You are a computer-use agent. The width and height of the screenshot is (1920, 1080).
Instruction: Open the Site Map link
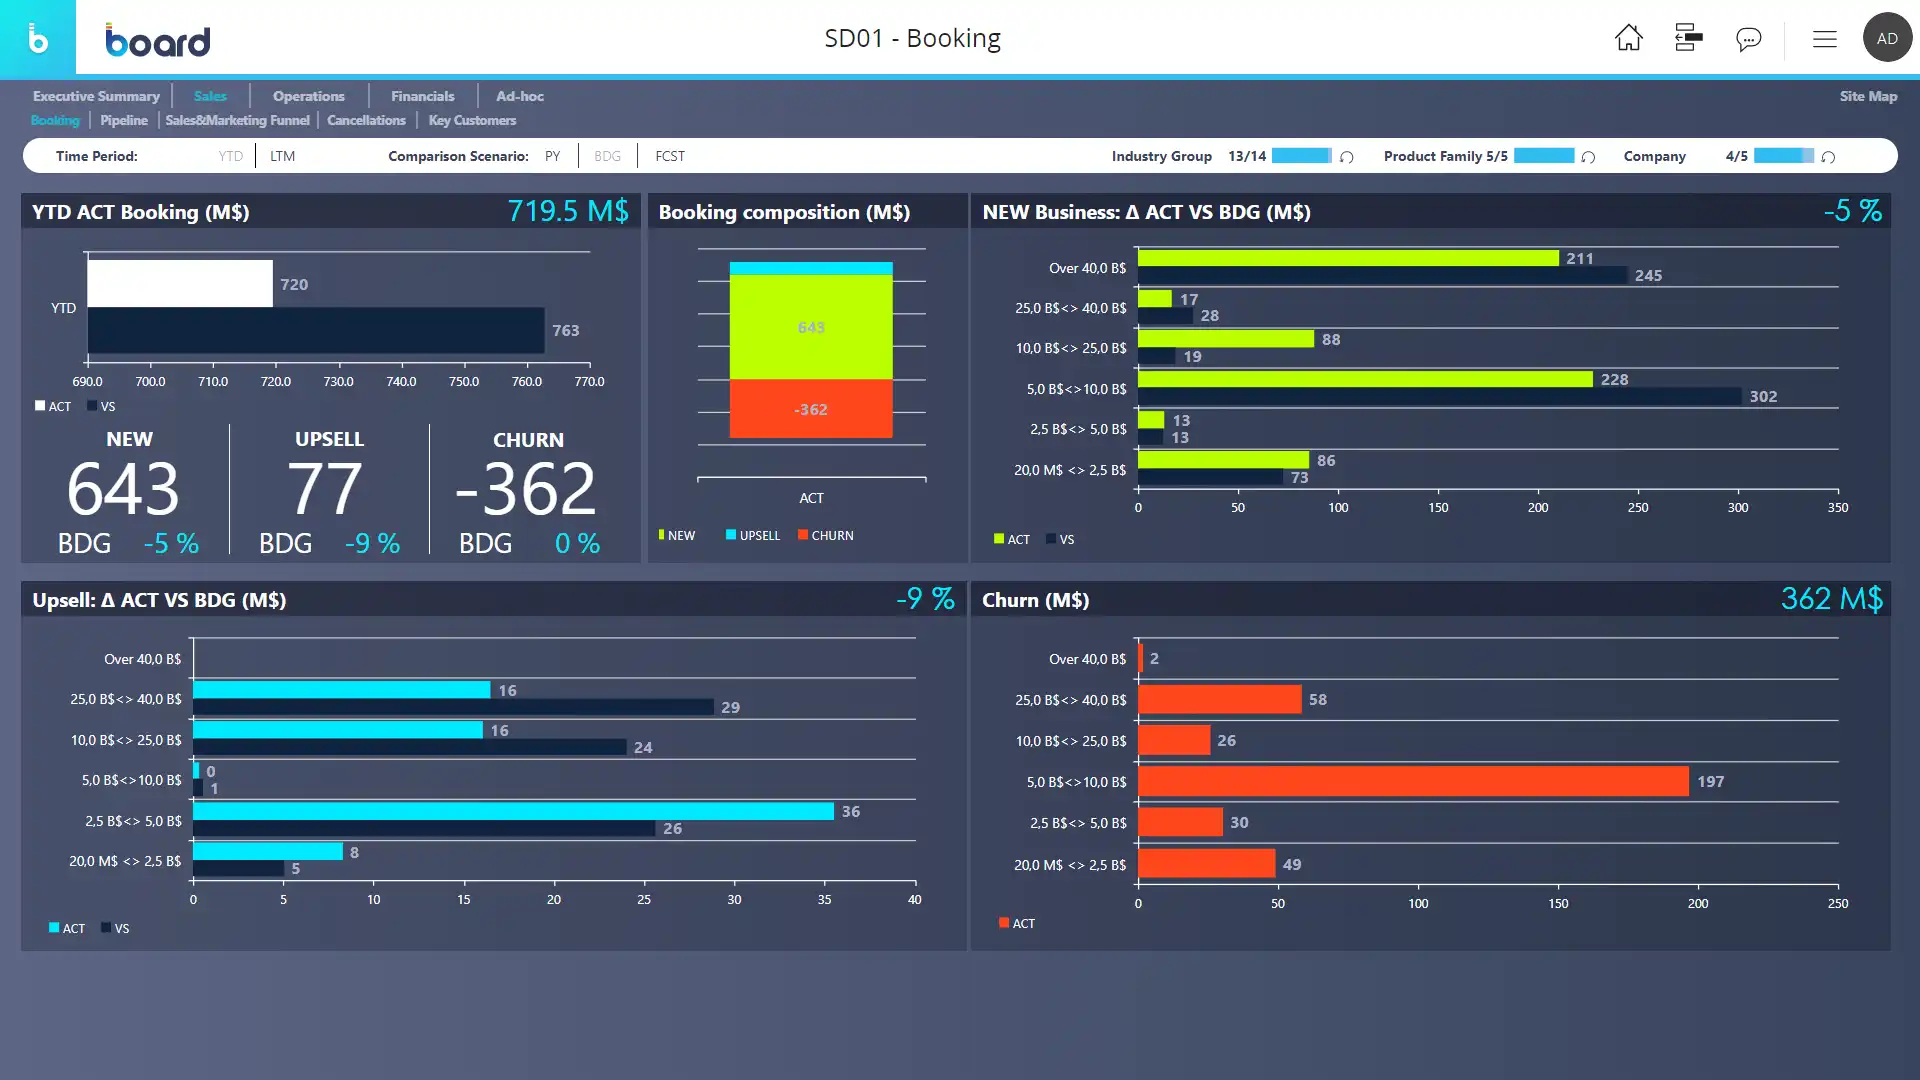1868,96
